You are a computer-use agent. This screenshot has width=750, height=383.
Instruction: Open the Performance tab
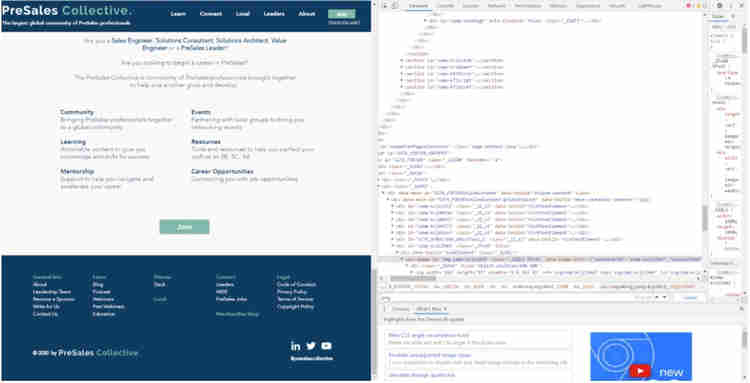(528, 6)
